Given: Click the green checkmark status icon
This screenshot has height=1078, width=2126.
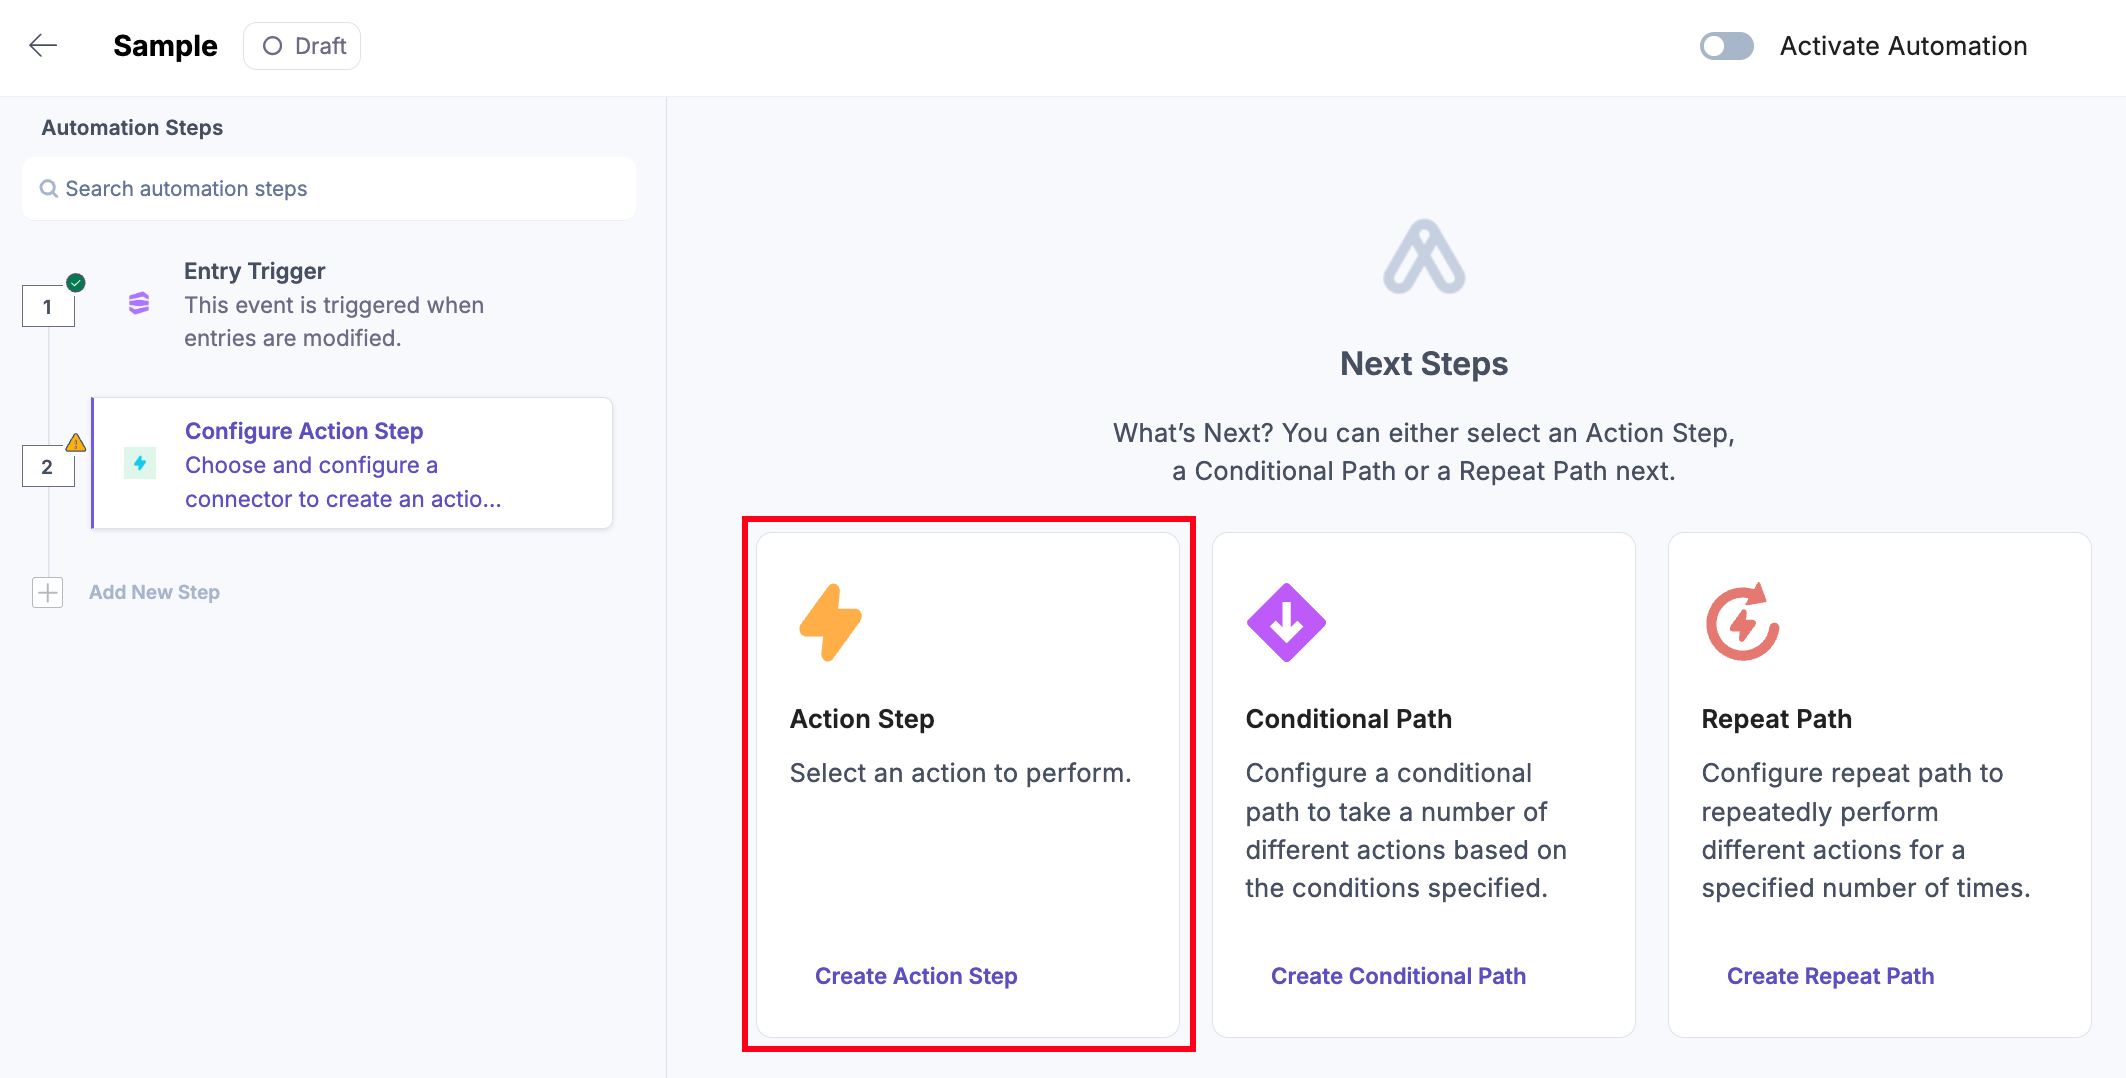Looking at the screenshot, I should [x=76, y=282].
